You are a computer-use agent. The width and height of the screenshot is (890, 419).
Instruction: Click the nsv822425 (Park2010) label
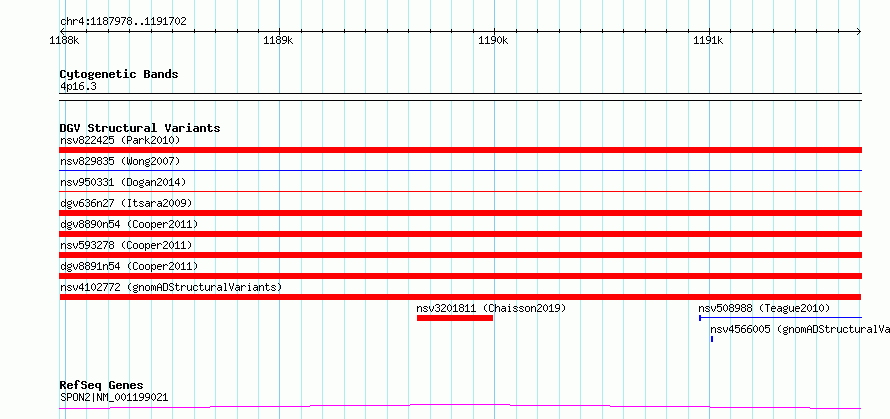120,140
